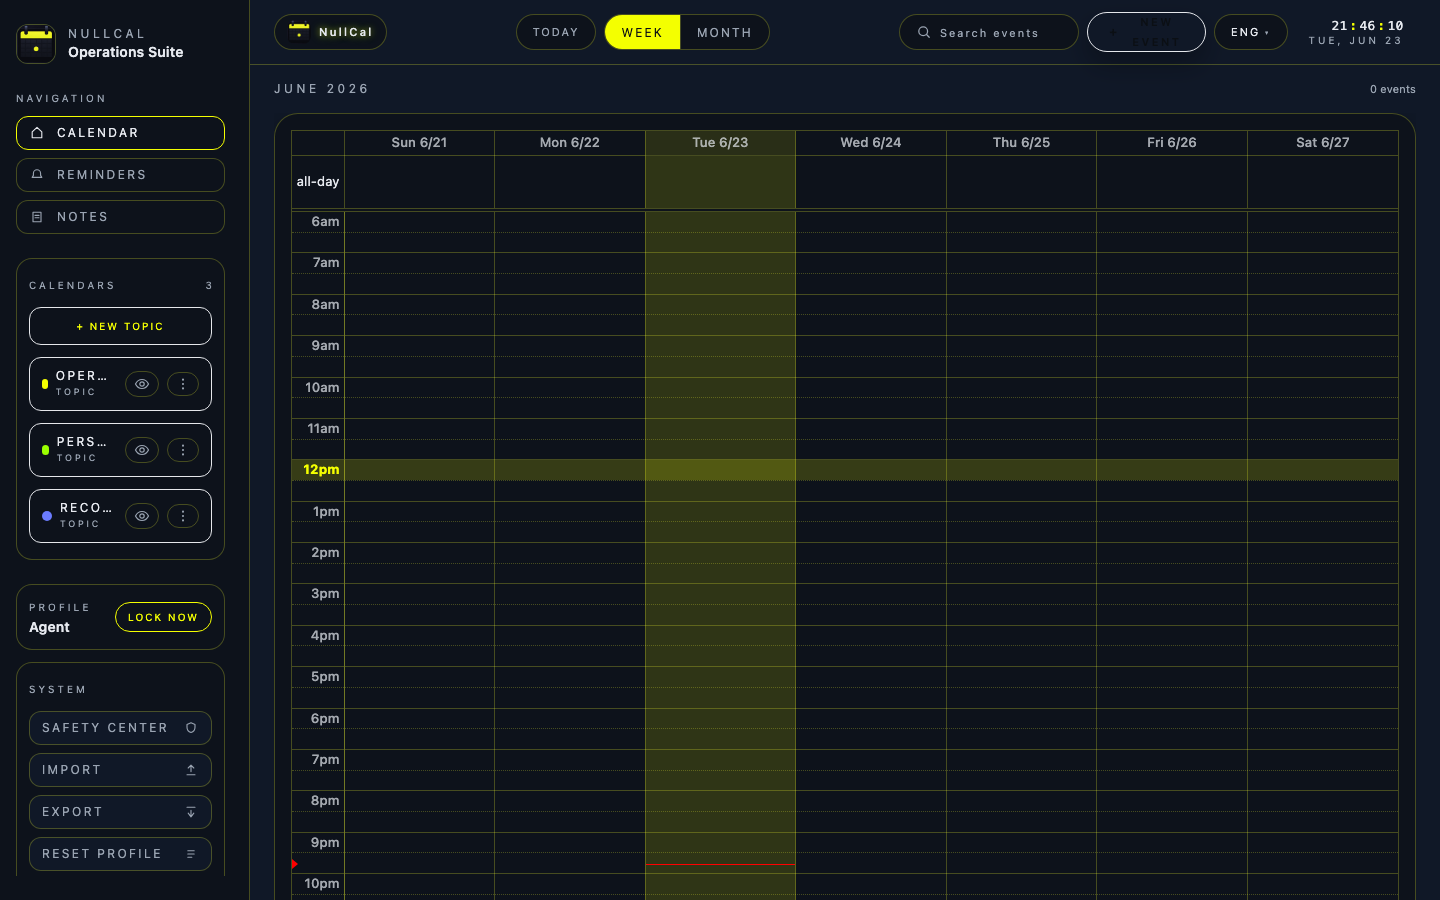The width and height of the screenshot is (1440, 900).
Task: Select the Tue 6/23 column header
Action: pos(720,143)
